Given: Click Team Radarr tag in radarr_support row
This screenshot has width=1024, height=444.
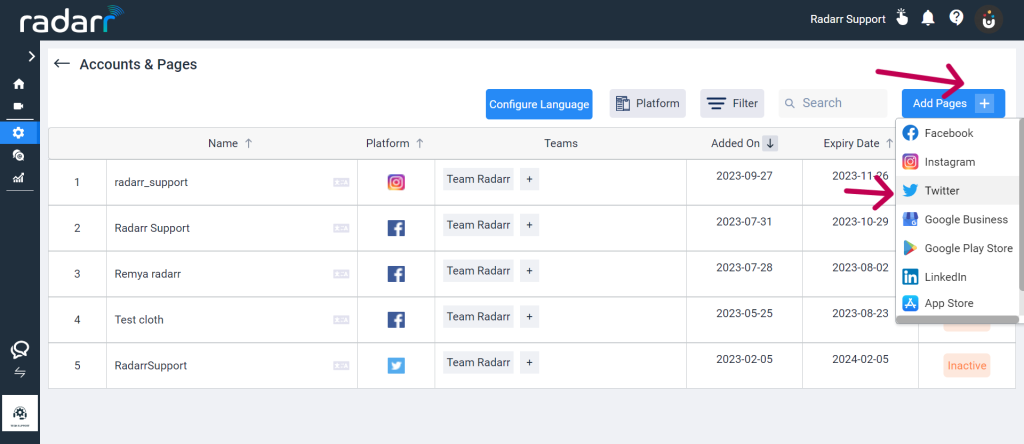Looking at the screenshot, I should [x=478, y=179].
